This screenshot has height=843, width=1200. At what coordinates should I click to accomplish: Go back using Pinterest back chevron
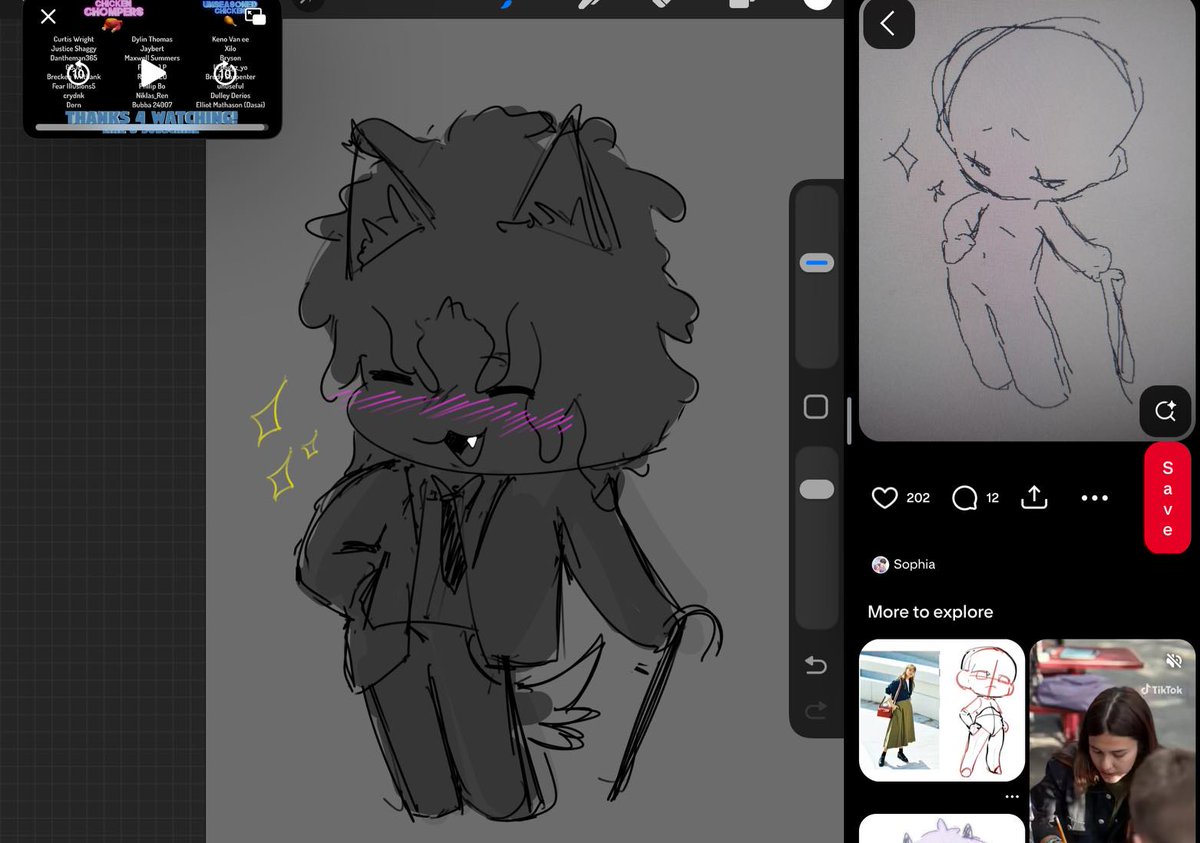coord(888,23)
